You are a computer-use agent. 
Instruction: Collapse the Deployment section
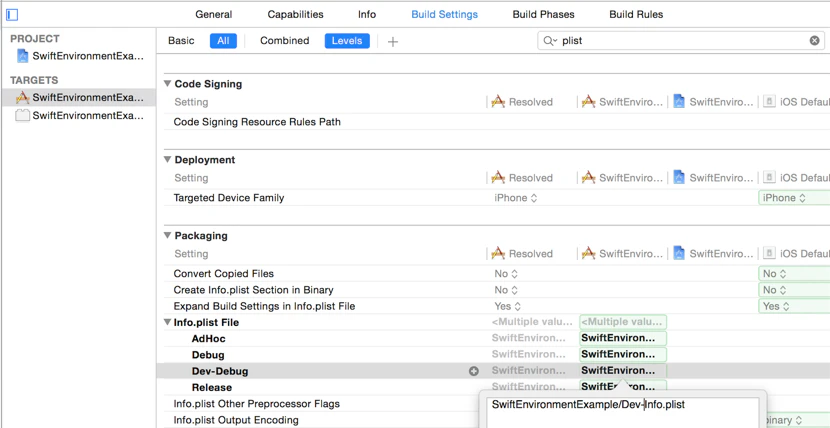point(167,160)
